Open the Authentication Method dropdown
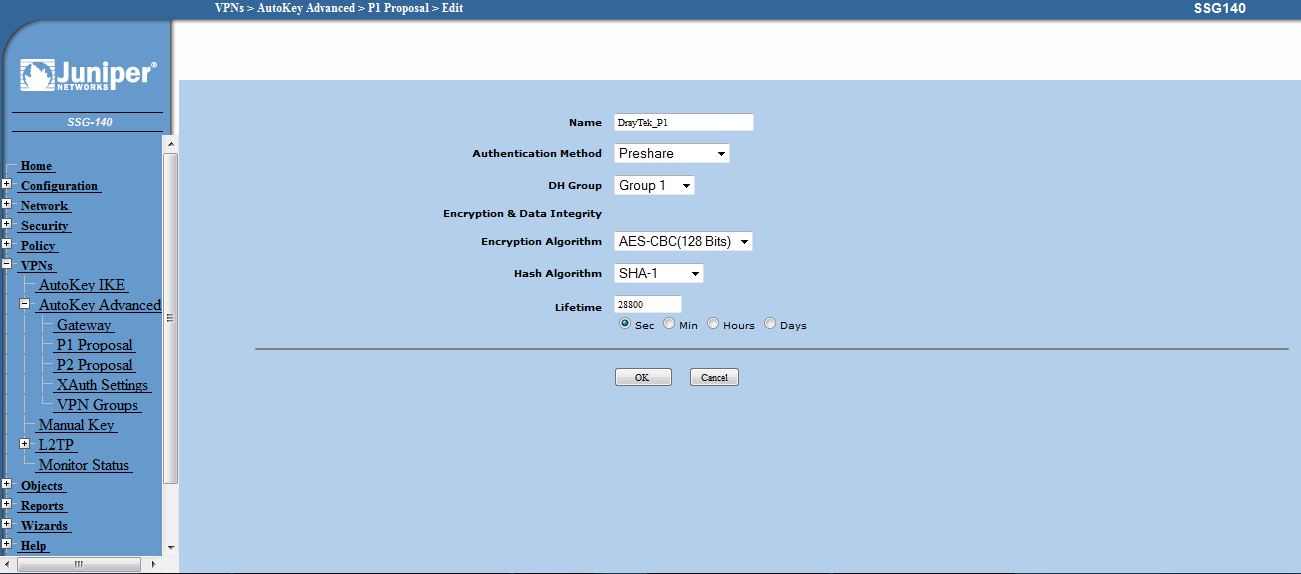The image size is (1301, 574). pos(671,154)
